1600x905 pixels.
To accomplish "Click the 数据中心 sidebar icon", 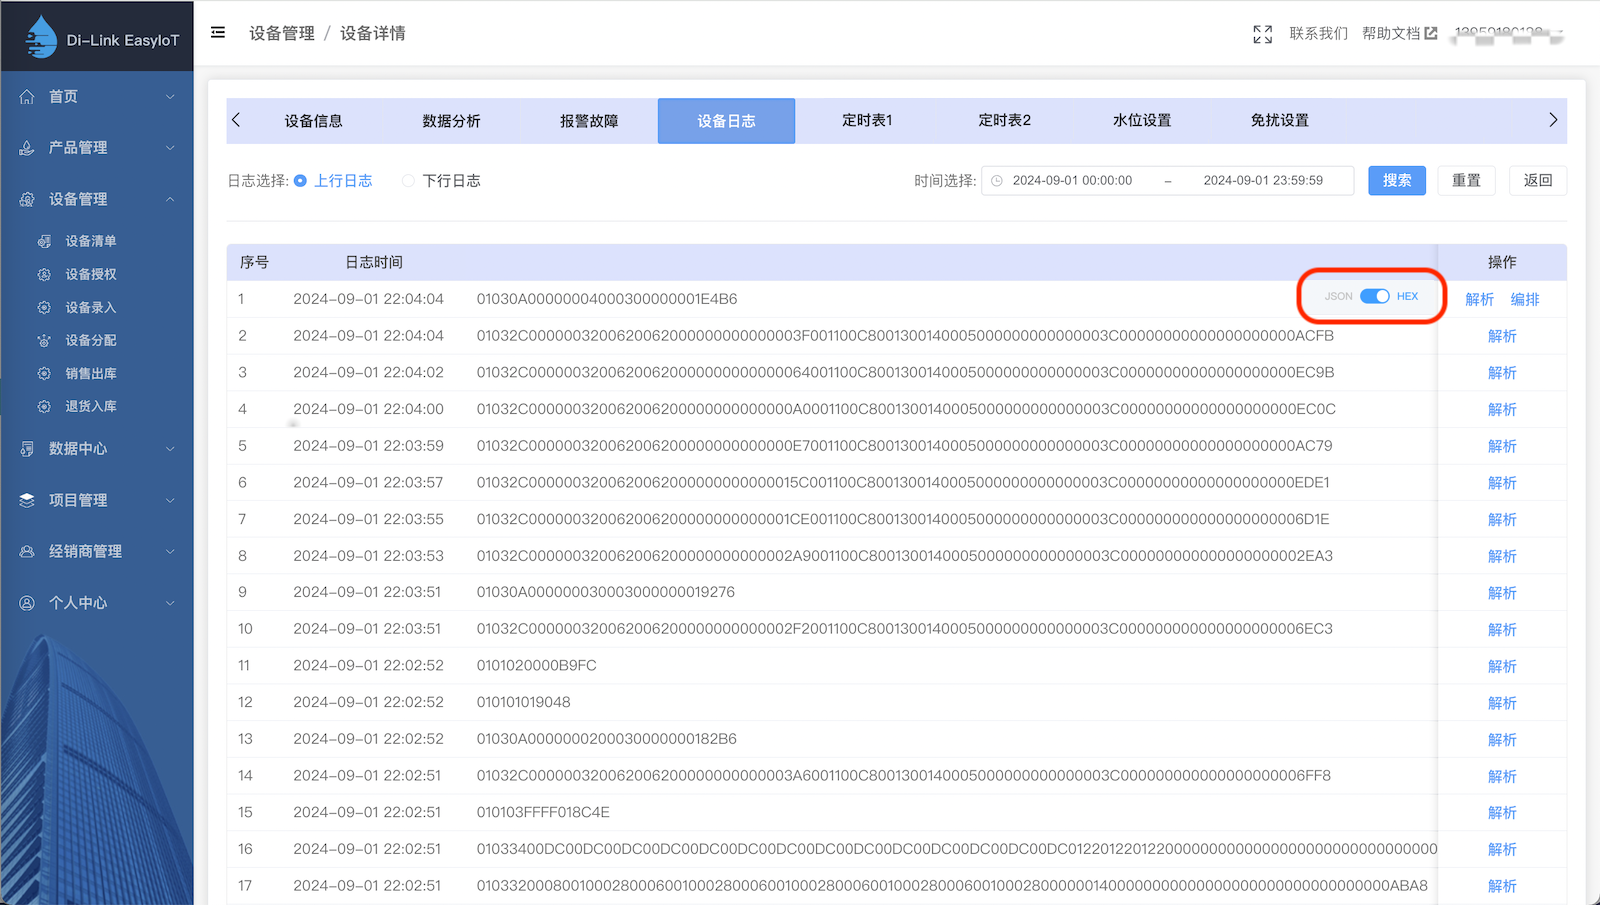I will [x=27, y=449].
